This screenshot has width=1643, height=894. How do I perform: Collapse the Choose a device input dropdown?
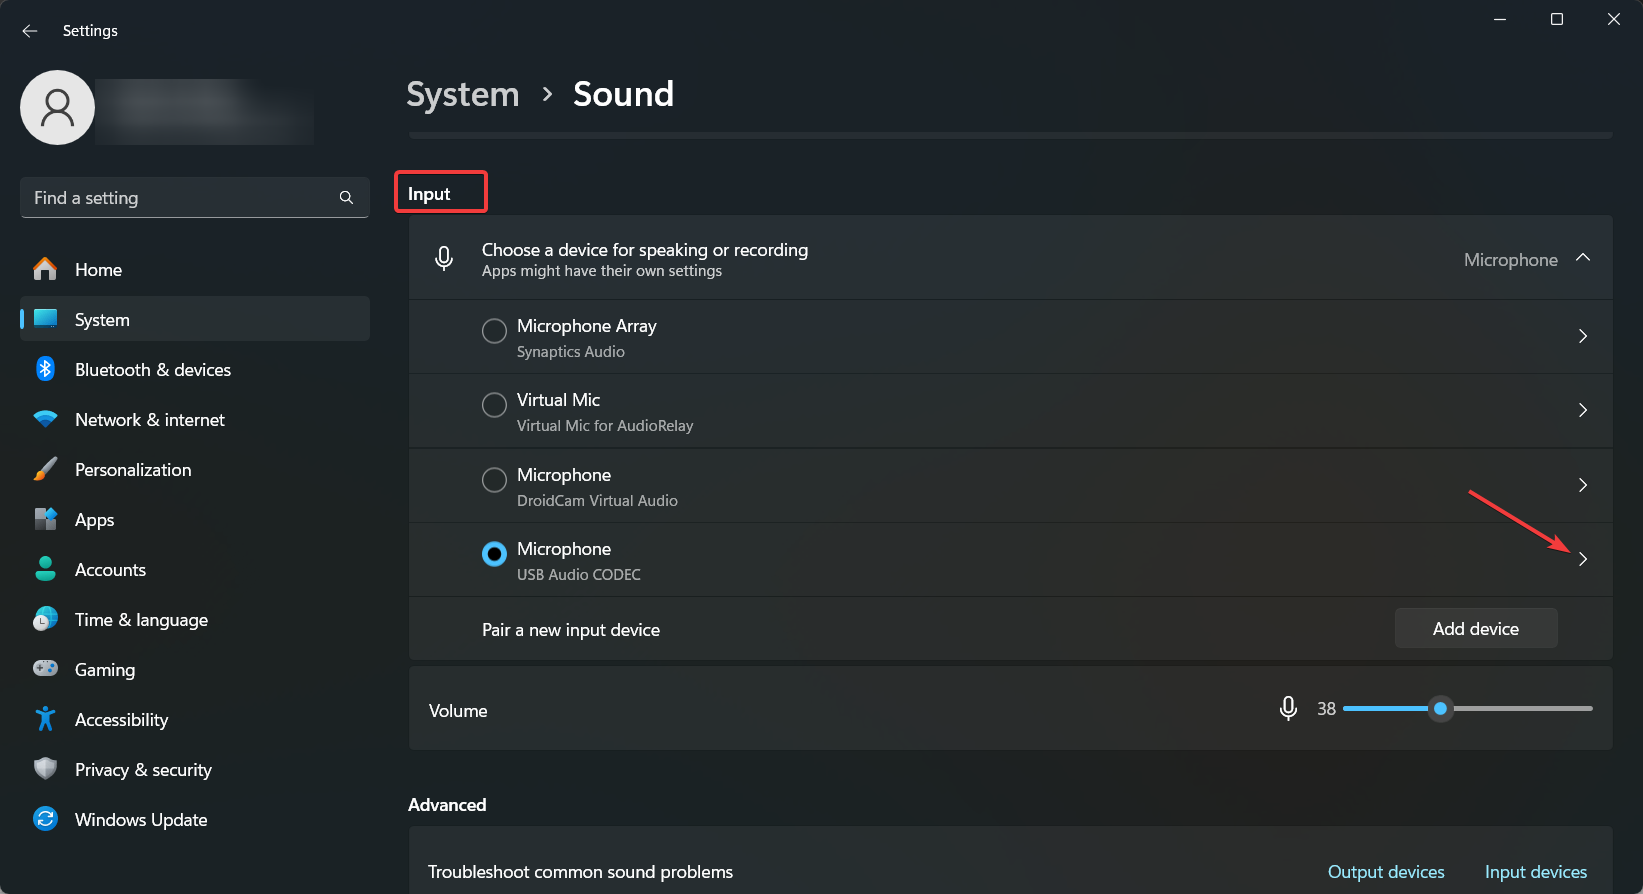[x=1583, y=258]
